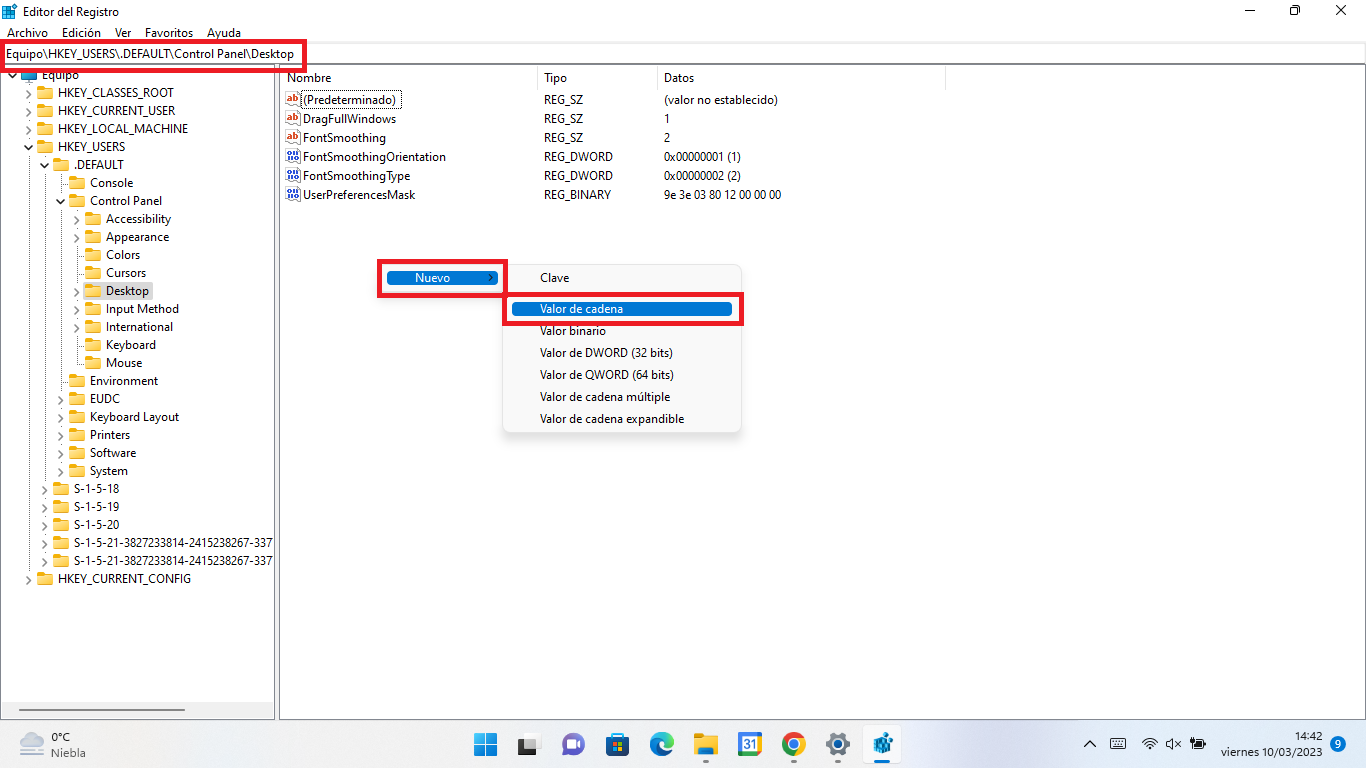1366x768 pixels.
Task: Click the Registry Editor taskbar icon
Action: point(882,744)
